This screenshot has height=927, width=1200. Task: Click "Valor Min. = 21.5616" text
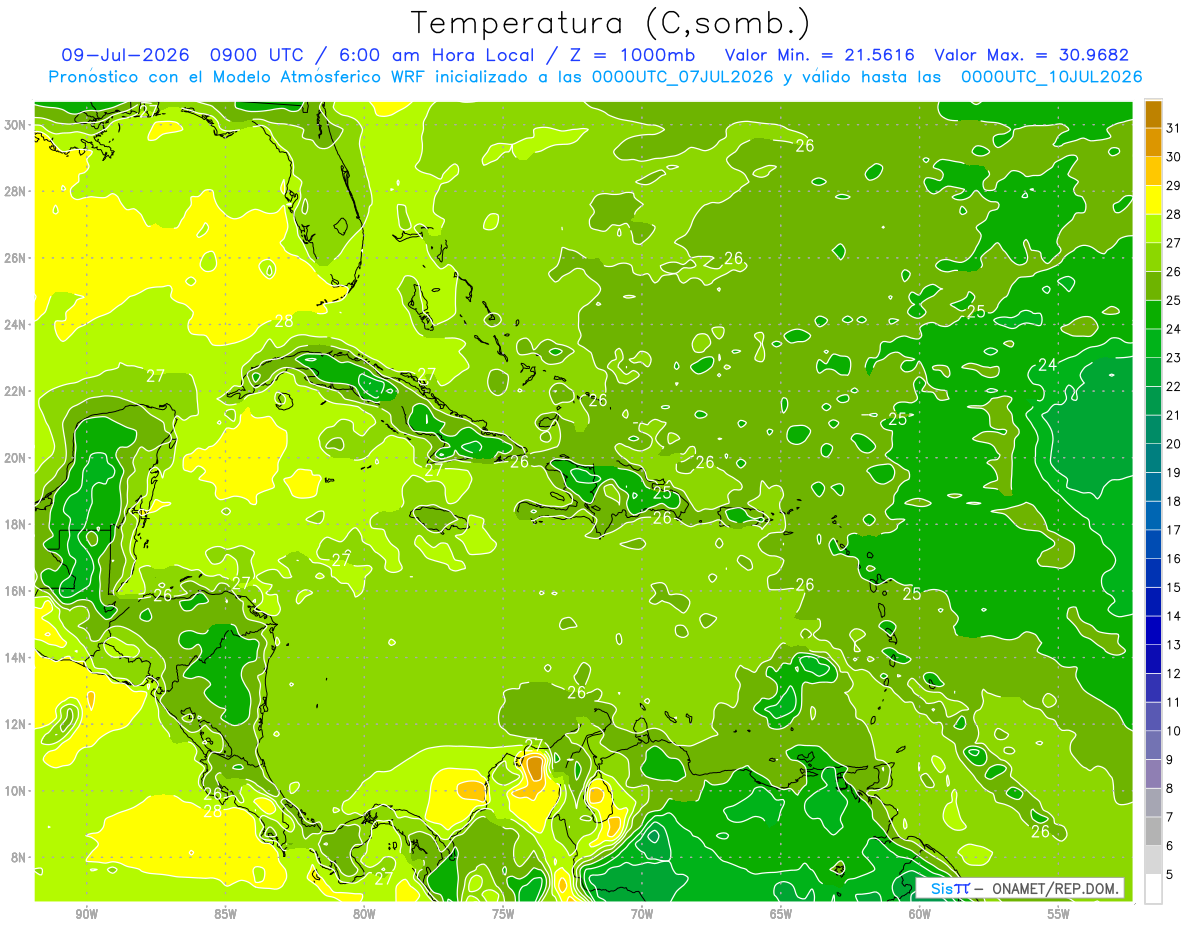(818, 55)
